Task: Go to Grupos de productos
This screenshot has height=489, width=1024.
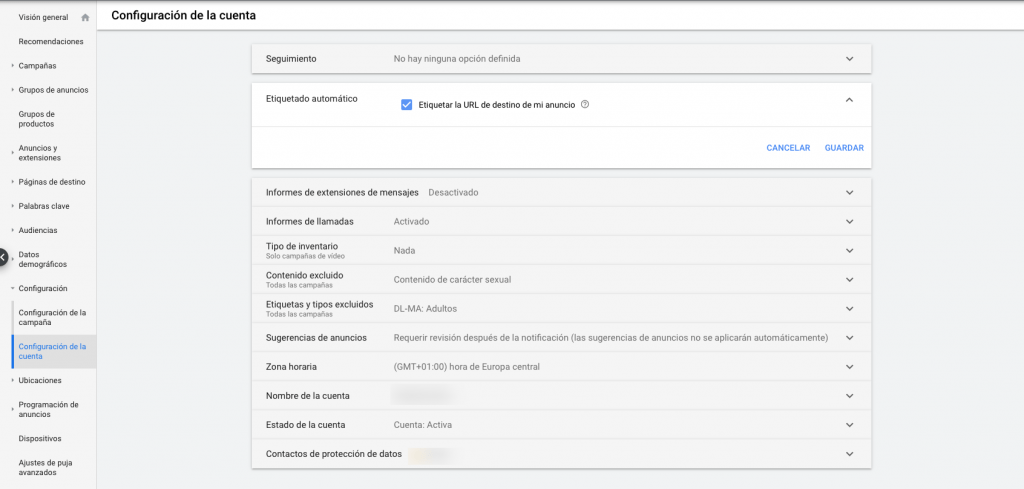Action: [x=37, y=119]
